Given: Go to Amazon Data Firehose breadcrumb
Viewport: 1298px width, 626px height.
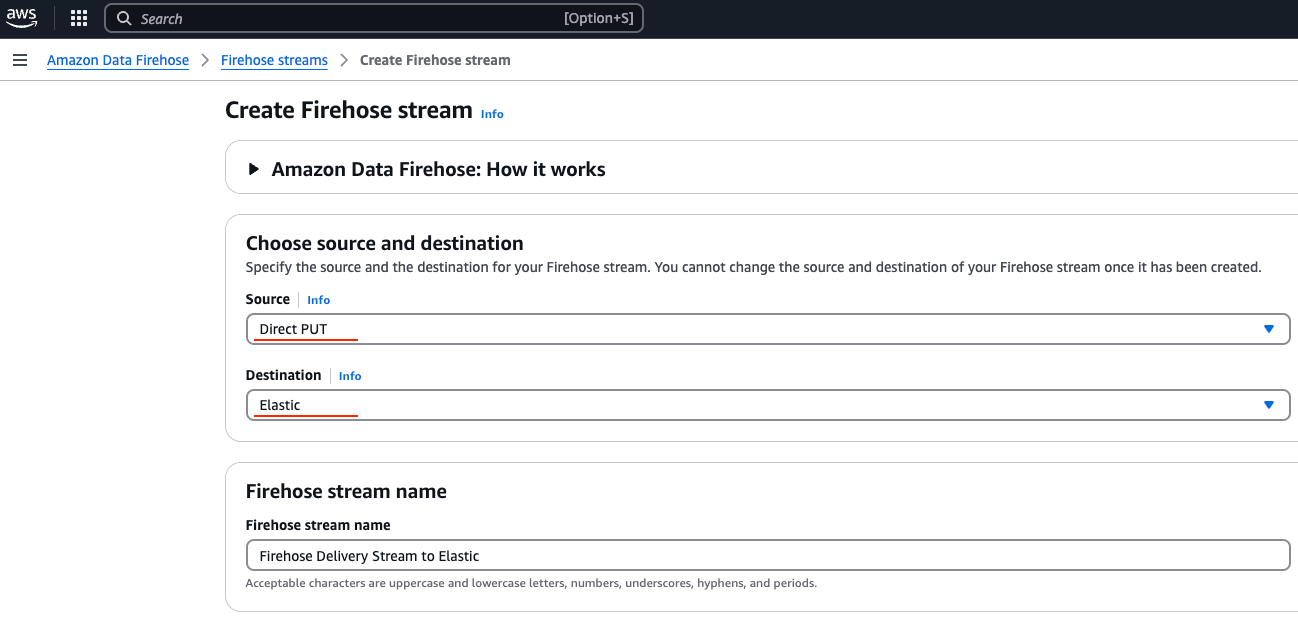Looking at the screenshot, I should coord(118,60).
